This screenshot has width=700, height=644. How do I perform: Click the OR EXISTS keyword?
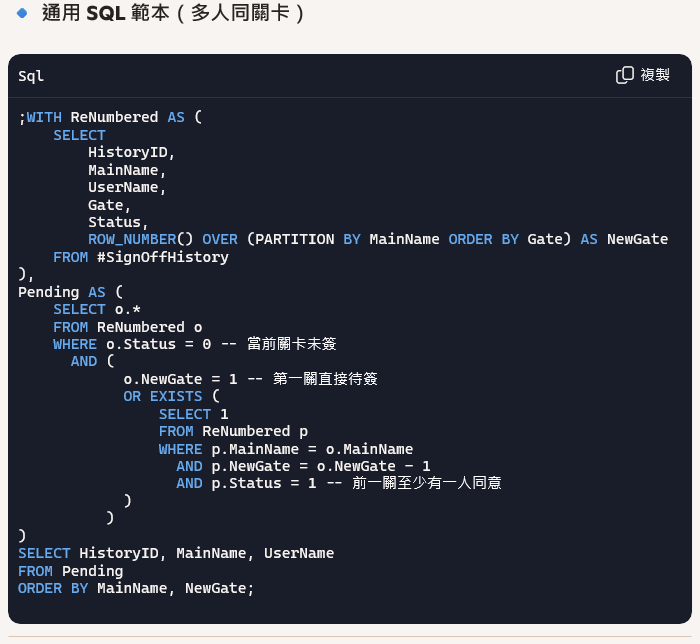162,396
